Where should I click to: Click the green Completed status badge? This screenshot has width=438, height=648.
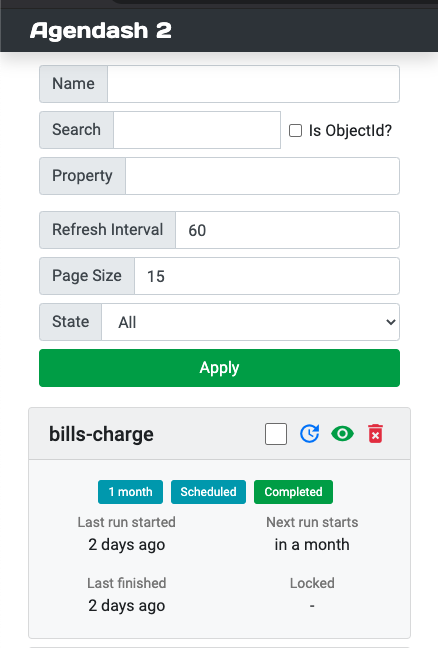coord(293,492)
